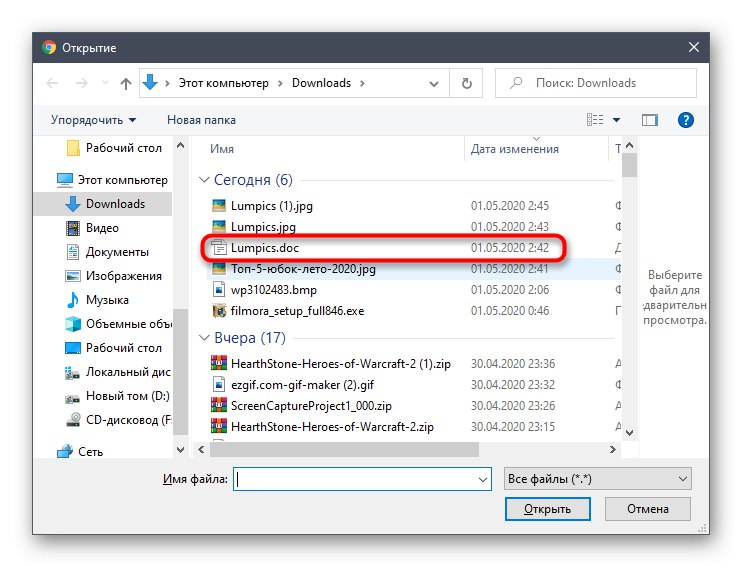Focus the 'Поиск: Downloads' search field
The height and width of the screenshot is (567, 742).
tap(596, 83)
